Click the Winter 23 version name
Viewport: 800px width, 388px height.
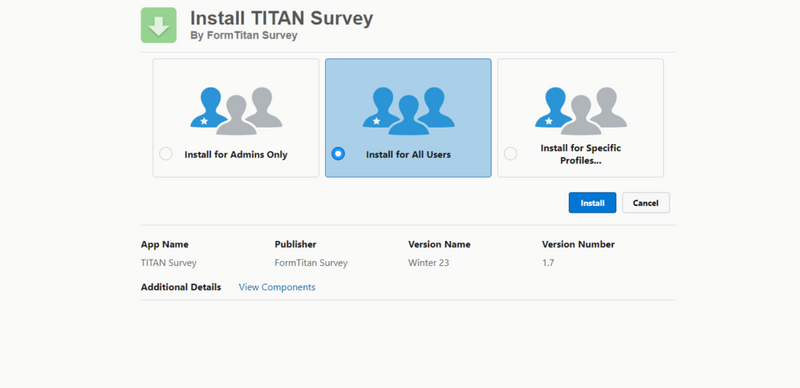pos(429,263)
